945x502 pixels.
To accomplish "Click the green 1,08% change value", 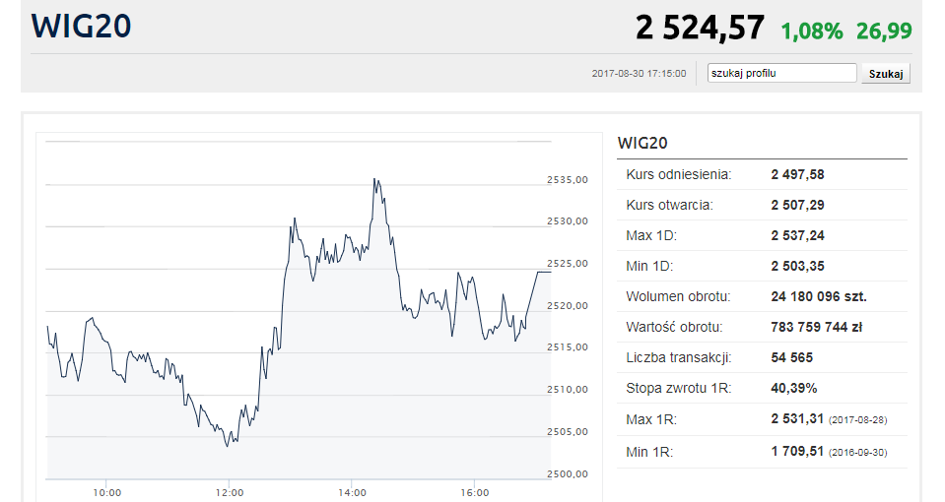I will click(812, 30).
